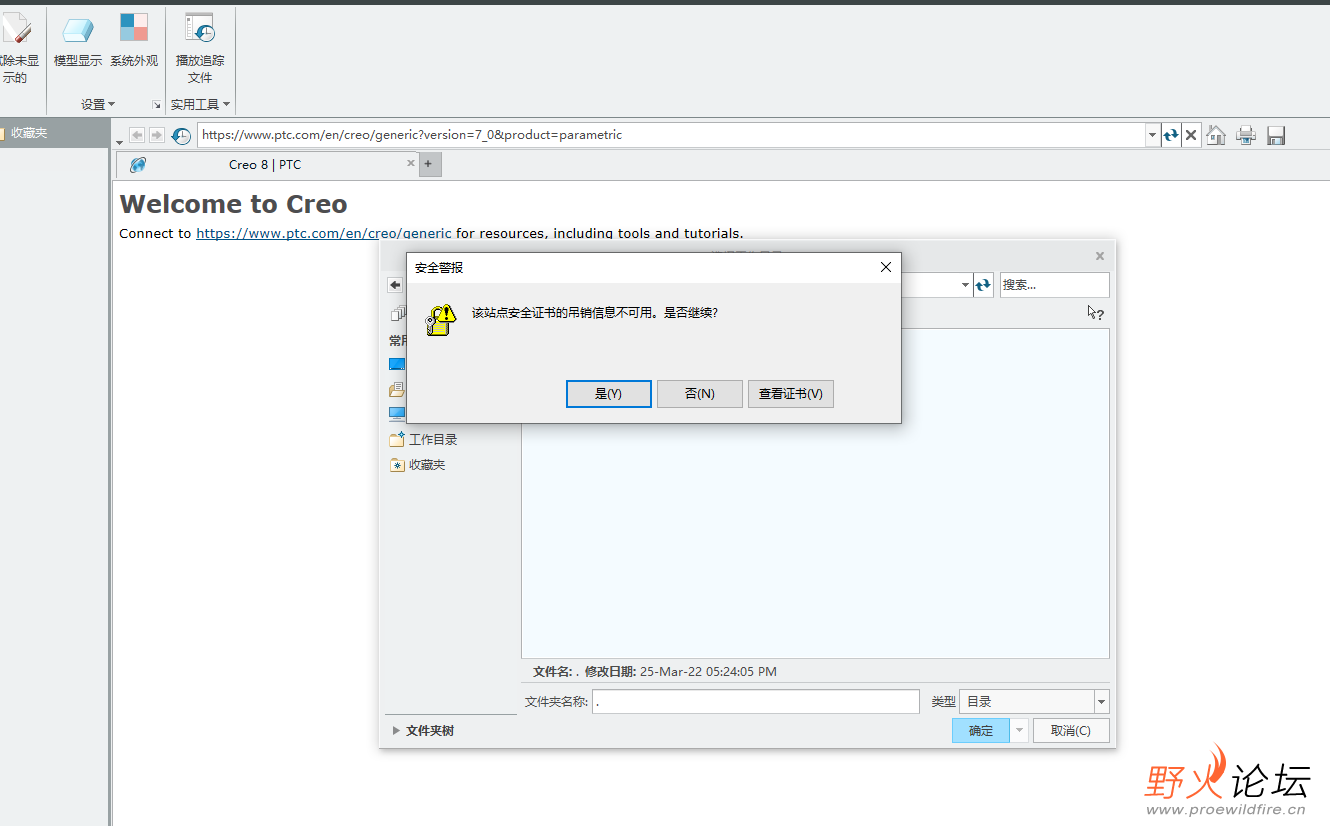Open the dropdown arrow beside the 确定 button
This screenshot has height=826, width=1330.
tap(1020, 731)
